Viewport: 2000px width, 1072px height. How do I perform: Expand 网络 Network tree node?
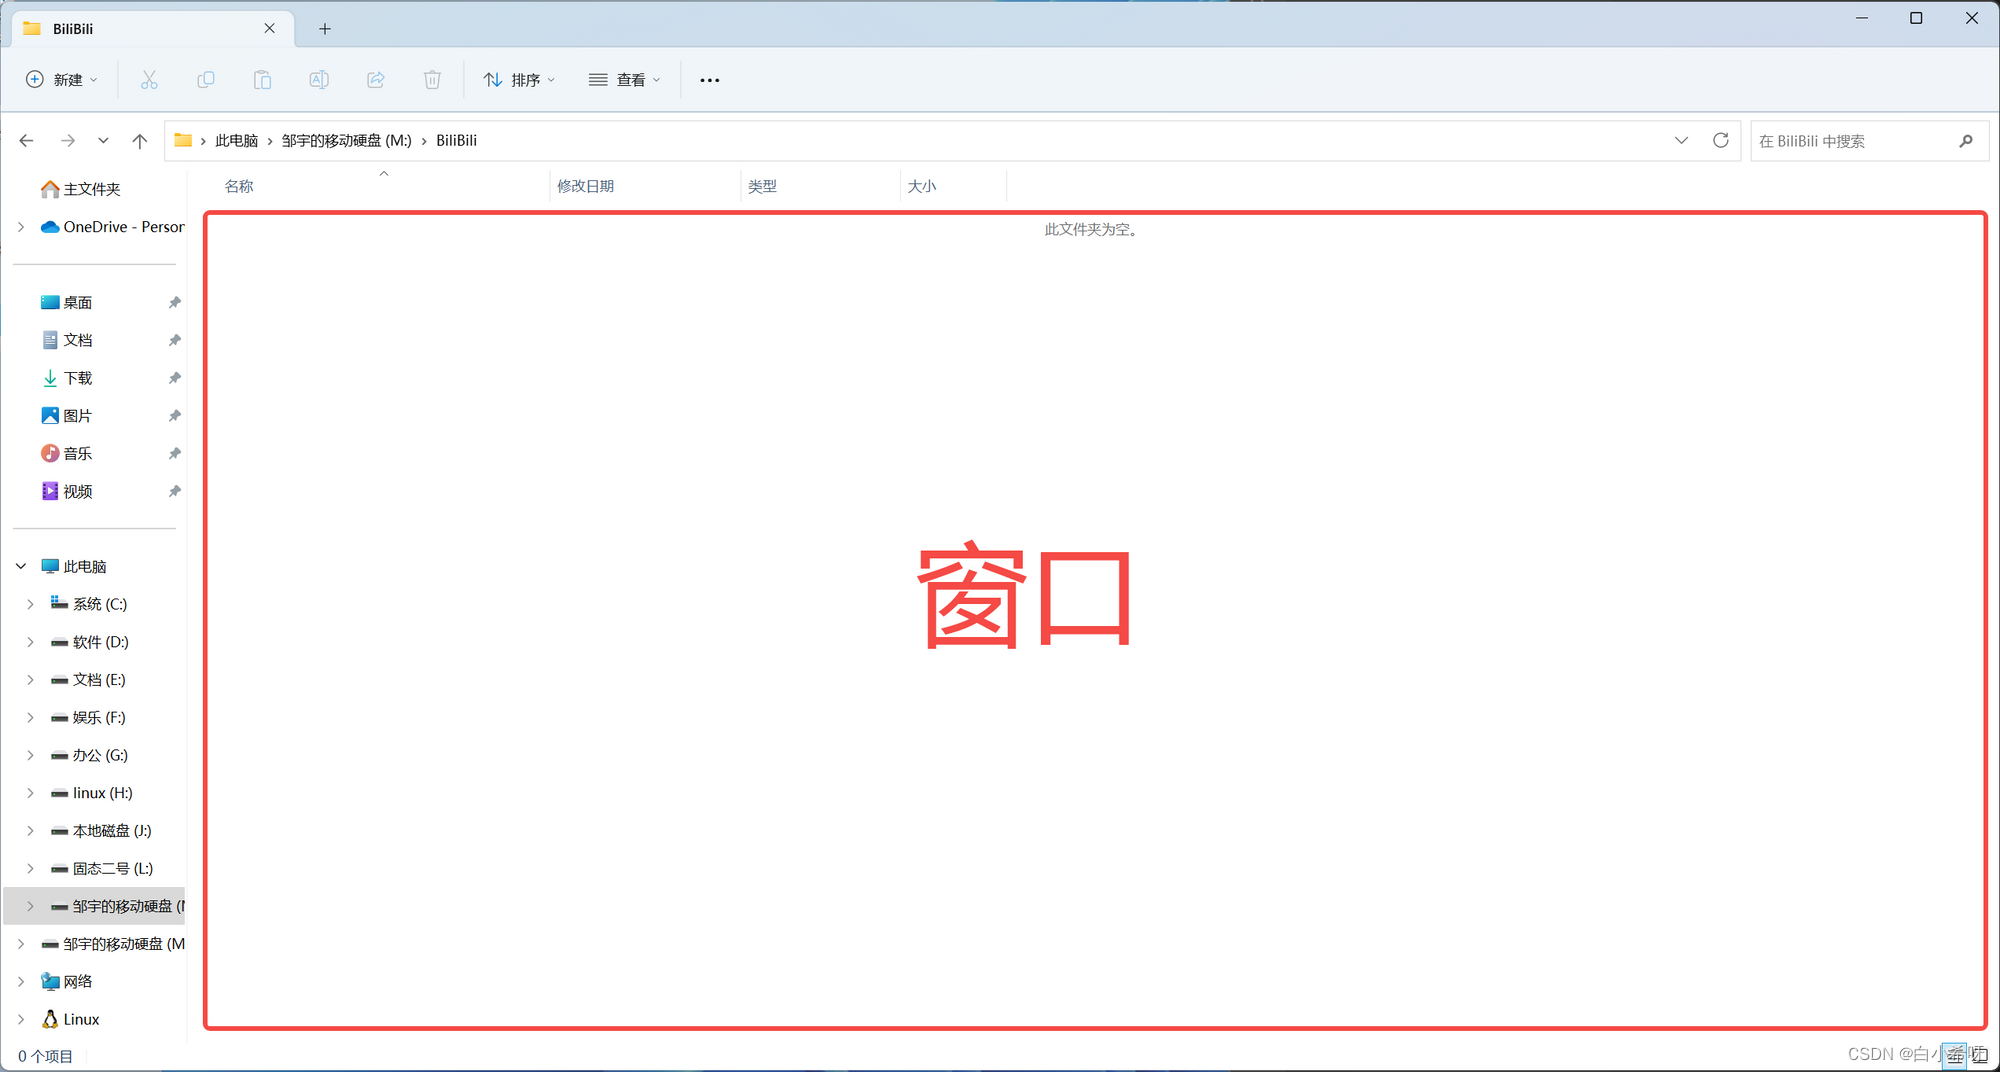pos(21,982)
